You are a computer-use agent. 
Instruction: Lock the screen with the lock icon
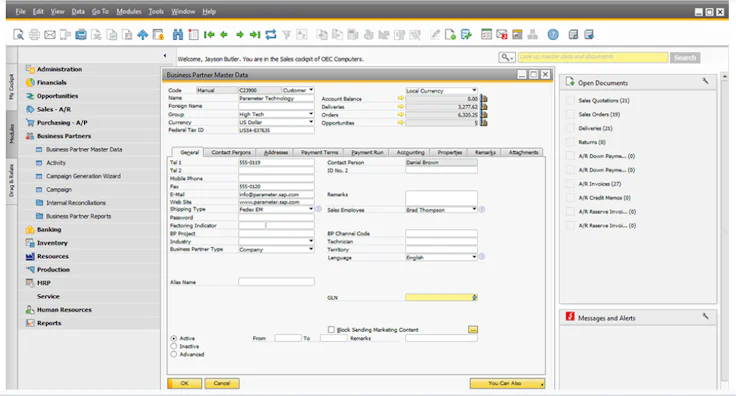[x=159, y=34]
